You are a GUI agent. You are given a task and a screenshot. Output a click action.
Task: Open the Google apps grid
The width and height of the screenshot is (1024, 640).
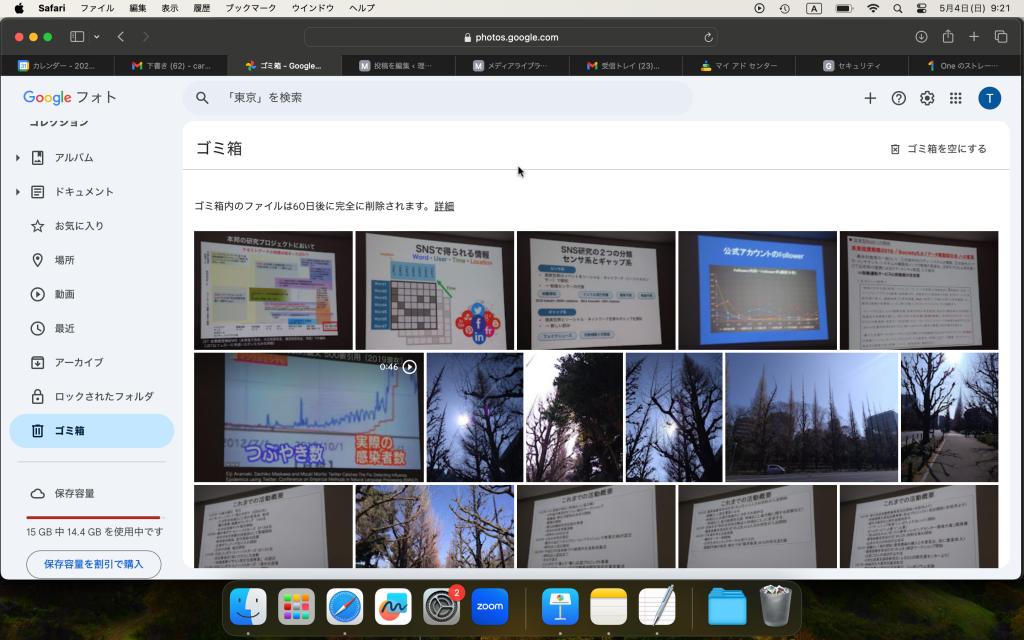point(955,98)
